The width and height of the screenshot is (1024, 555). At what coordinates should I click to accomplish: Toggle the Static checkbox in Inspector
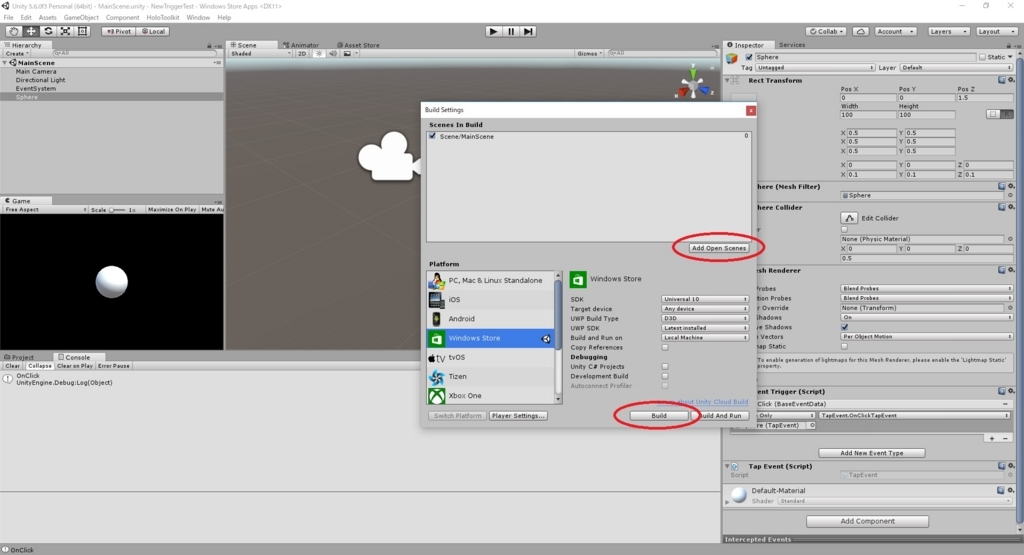[982, 57]
